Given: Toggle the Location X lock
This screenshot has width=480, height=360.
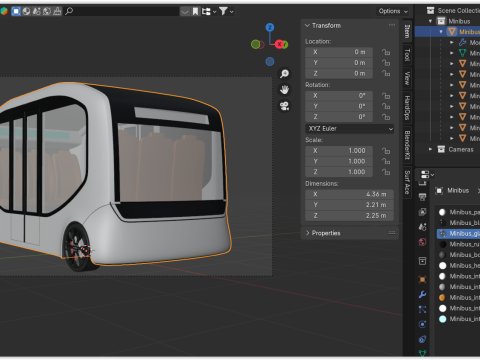Looking at the screenshot, I should (386, 52).
